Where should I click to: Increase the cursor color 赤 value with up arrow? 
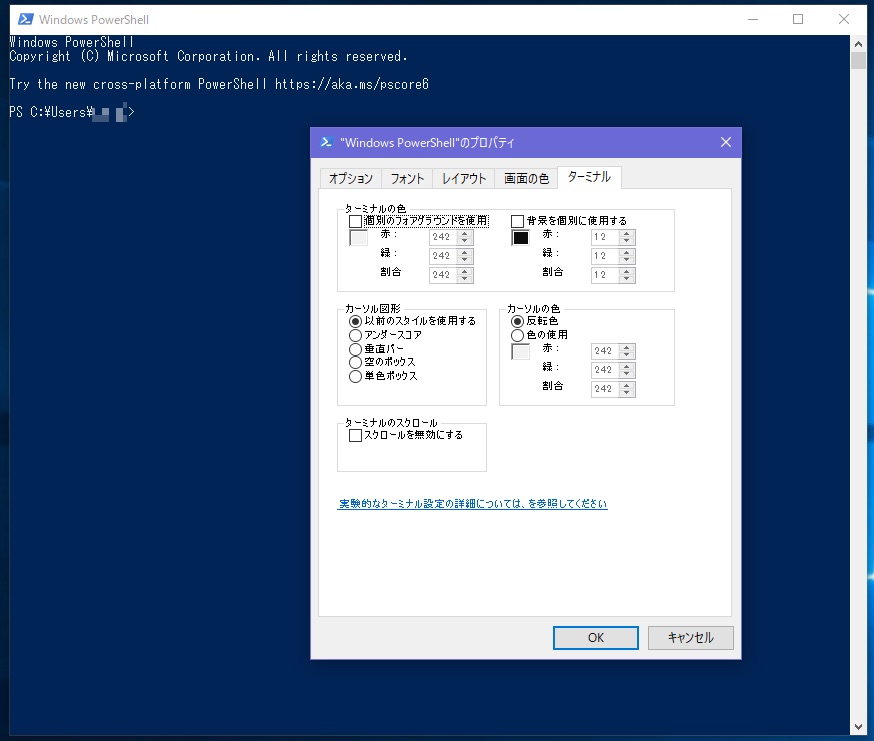pos(627,347)
